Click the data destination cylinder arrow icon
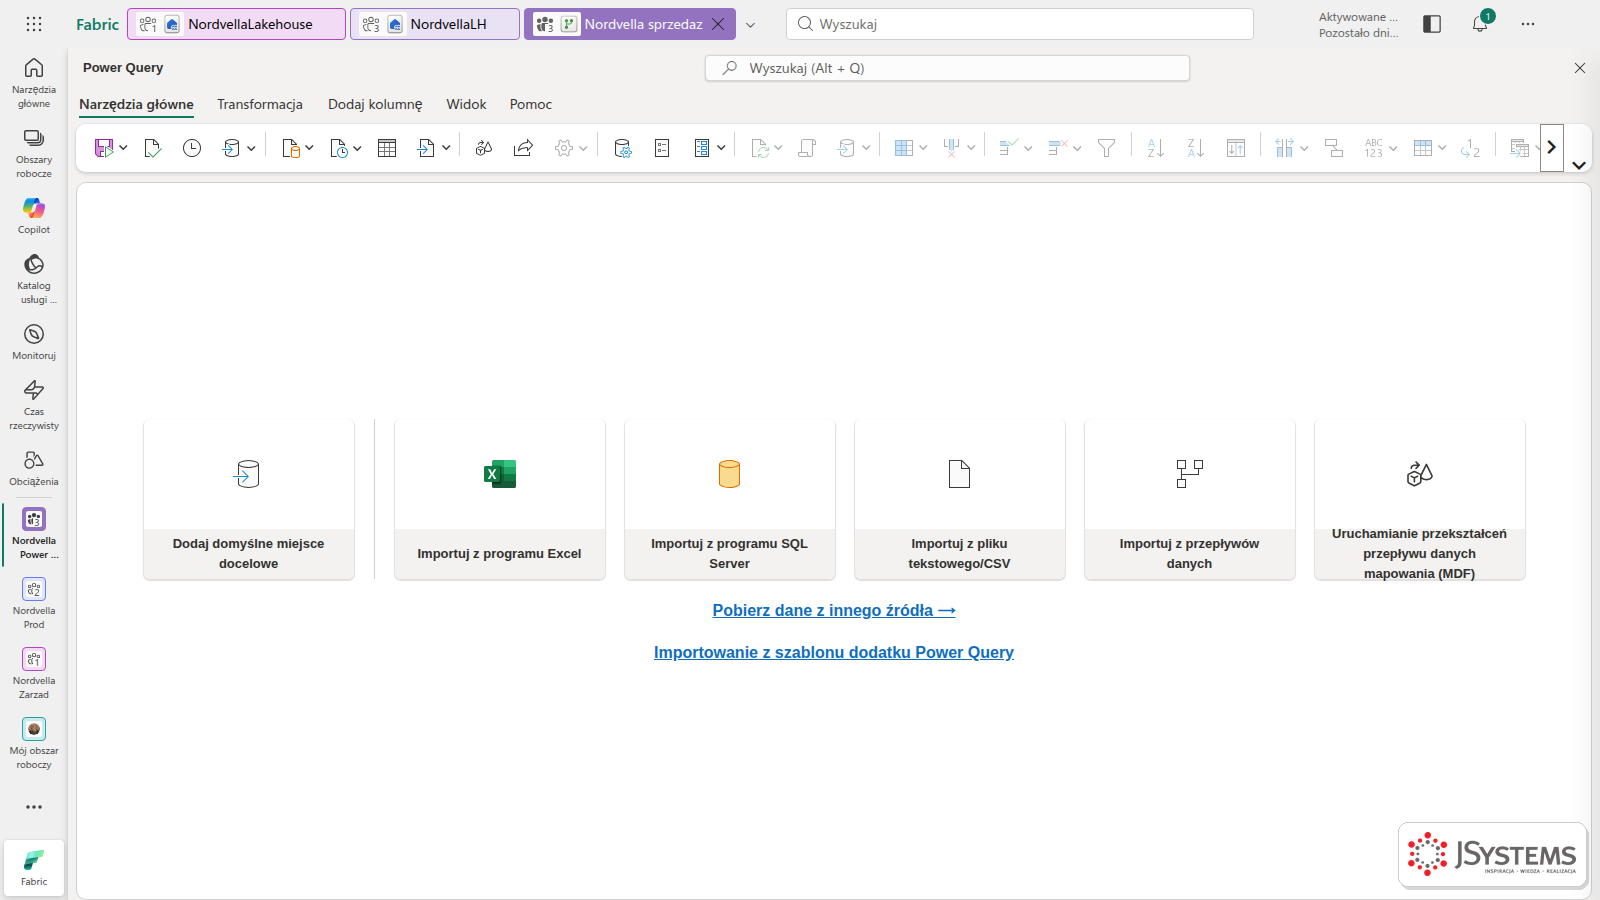The width and height of the screenshot is (1600, 900). (232, 148)
